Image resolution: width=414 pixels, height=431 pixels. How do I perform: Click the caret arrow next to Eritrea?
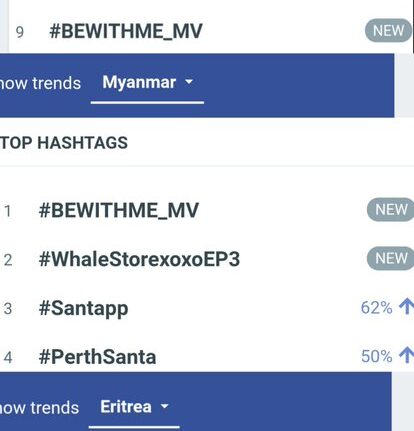(x=164, y=406)
